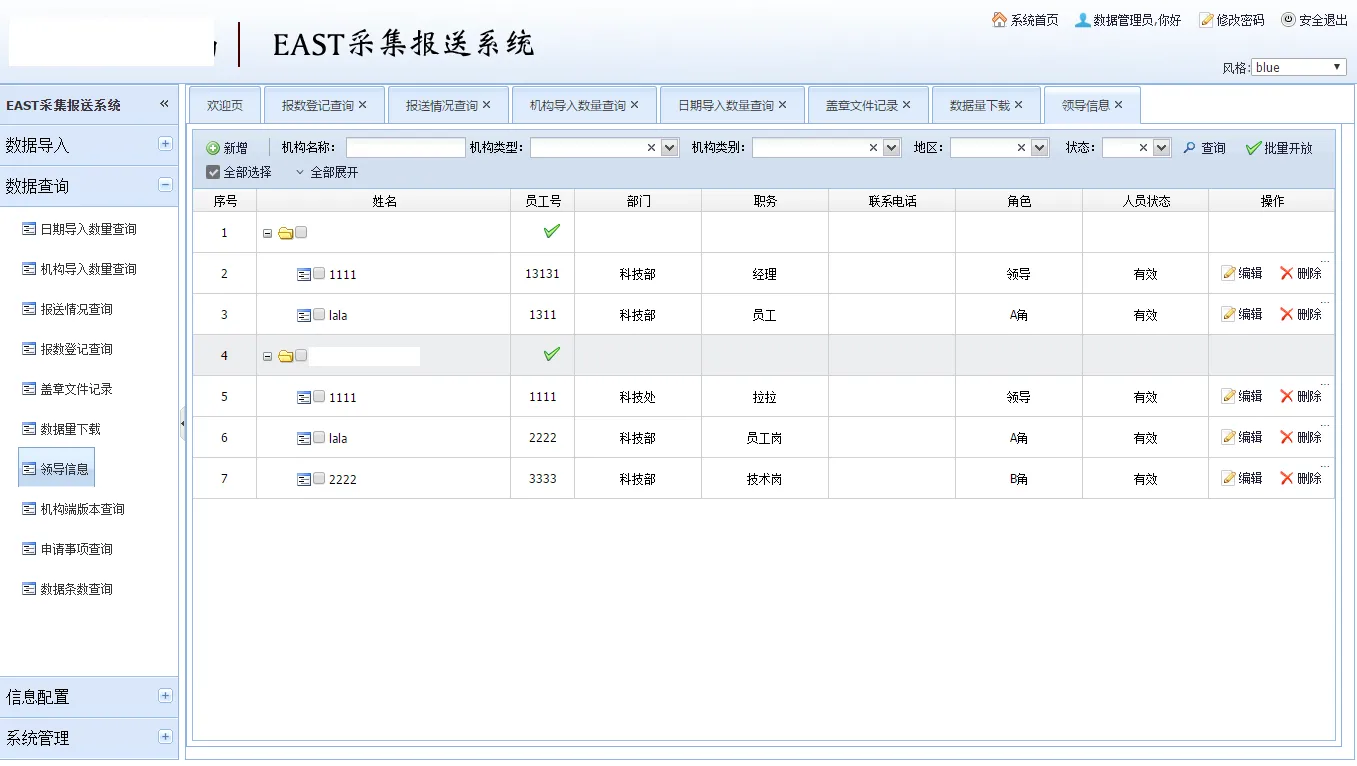1357x766 pixels.
Task: Collapse the left sidebar with double-arrow icon
Action: pos(164,104)
